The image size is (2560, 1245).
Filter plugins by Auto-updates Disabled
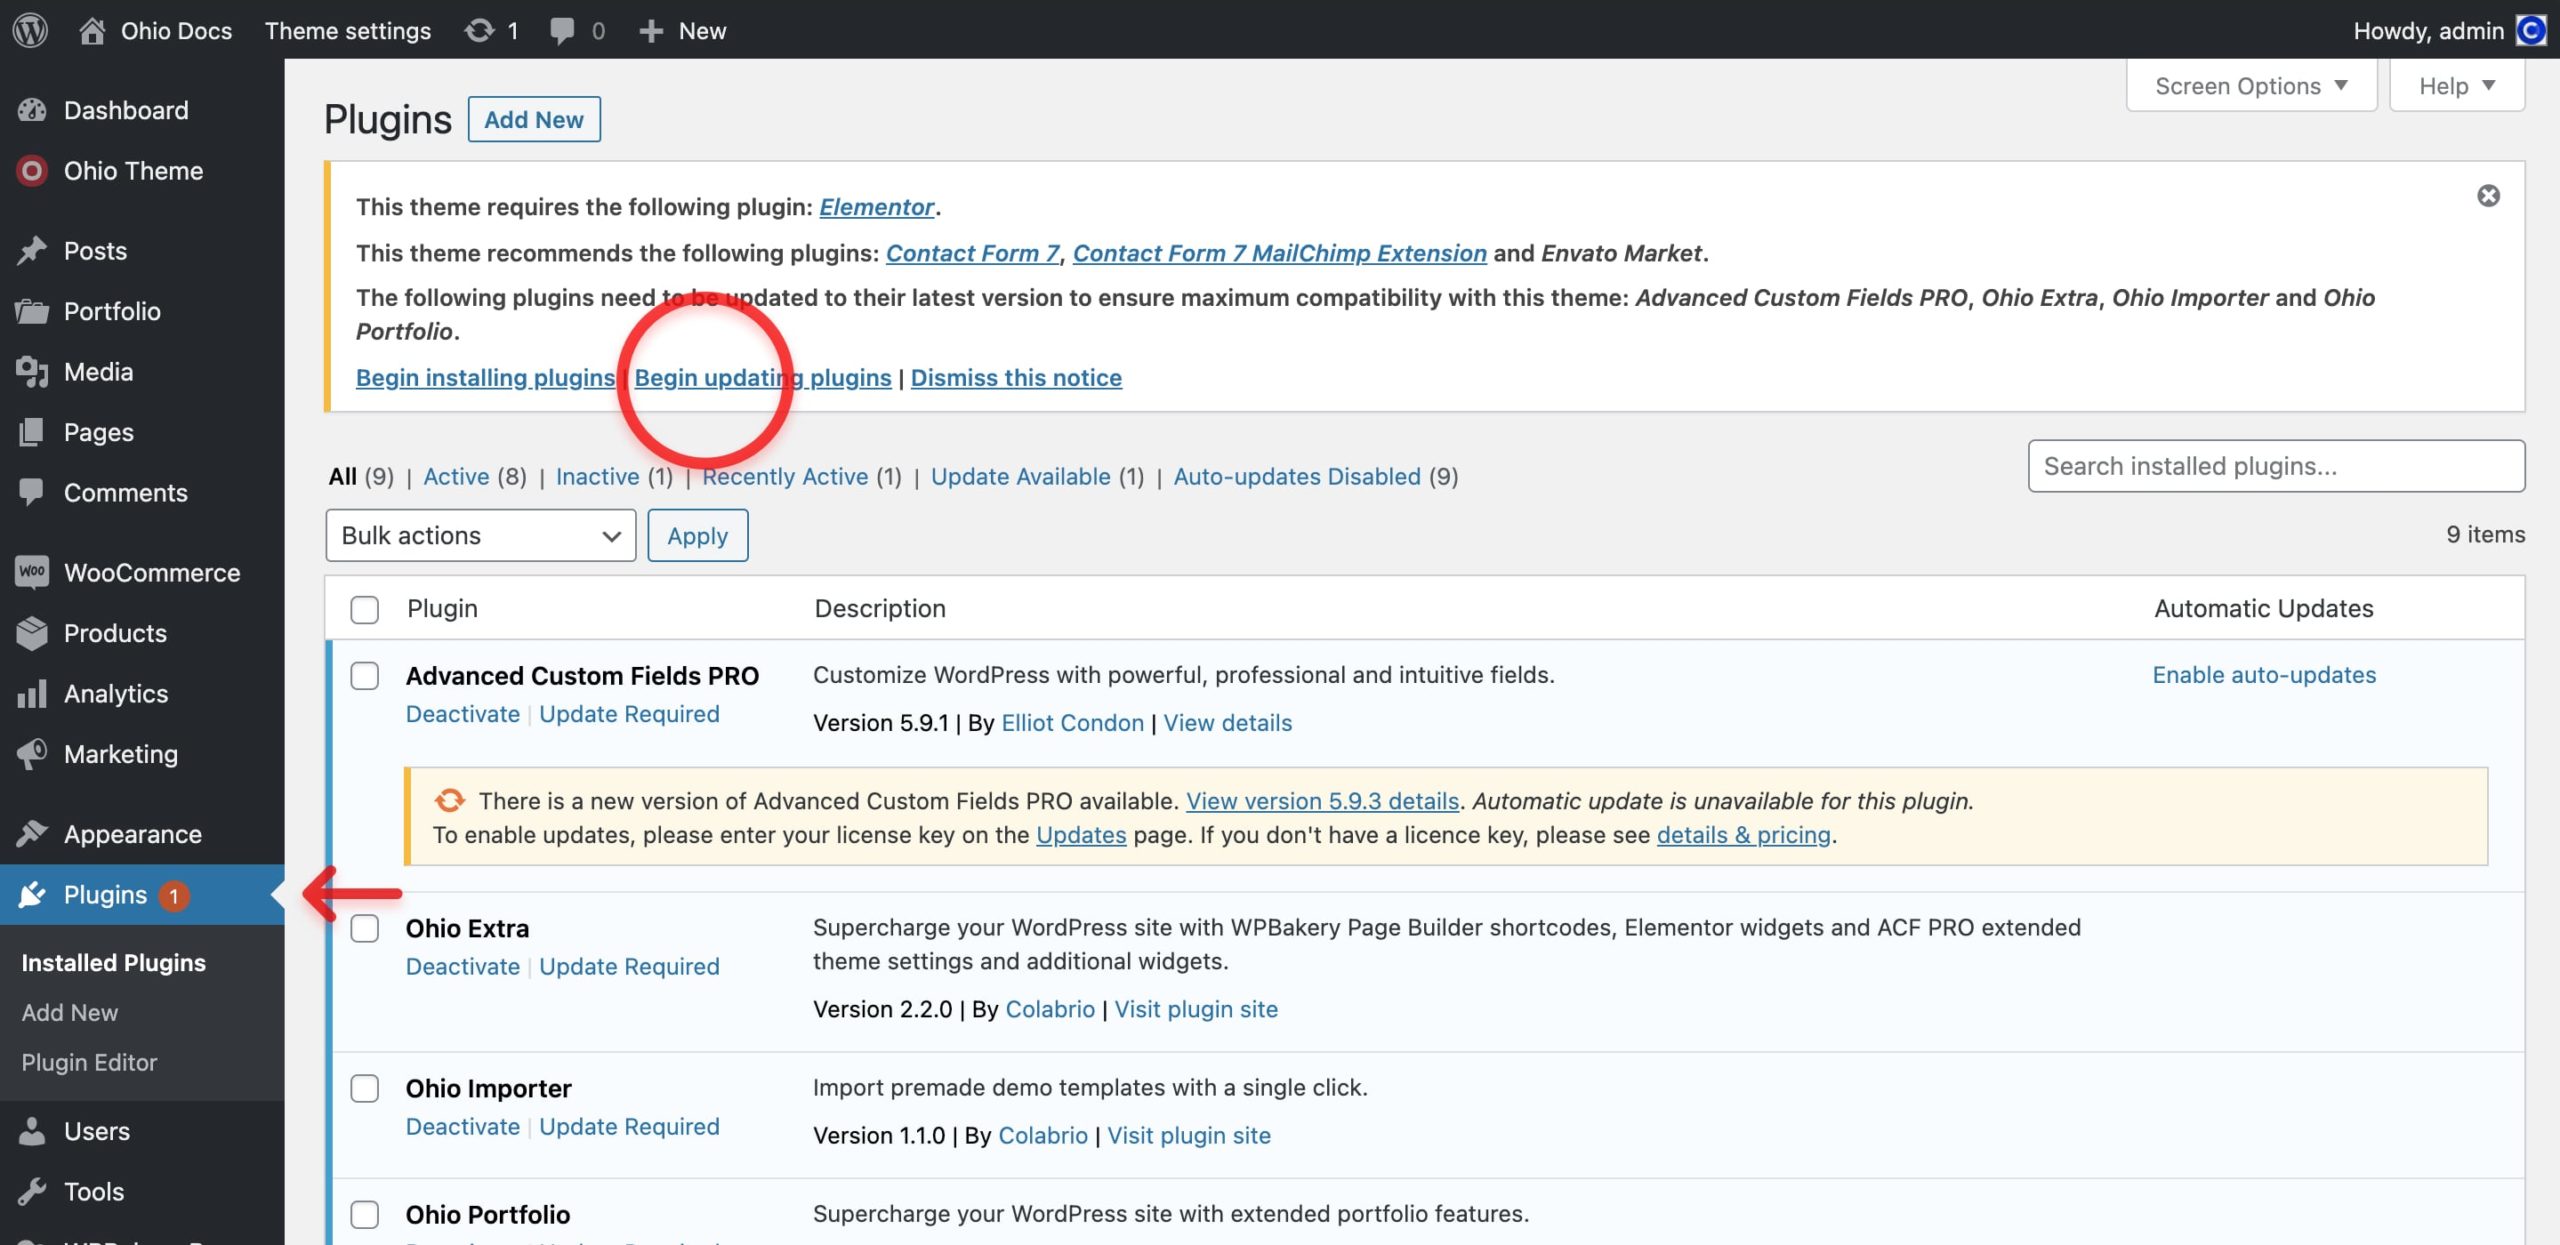[x=1297, y=476]
